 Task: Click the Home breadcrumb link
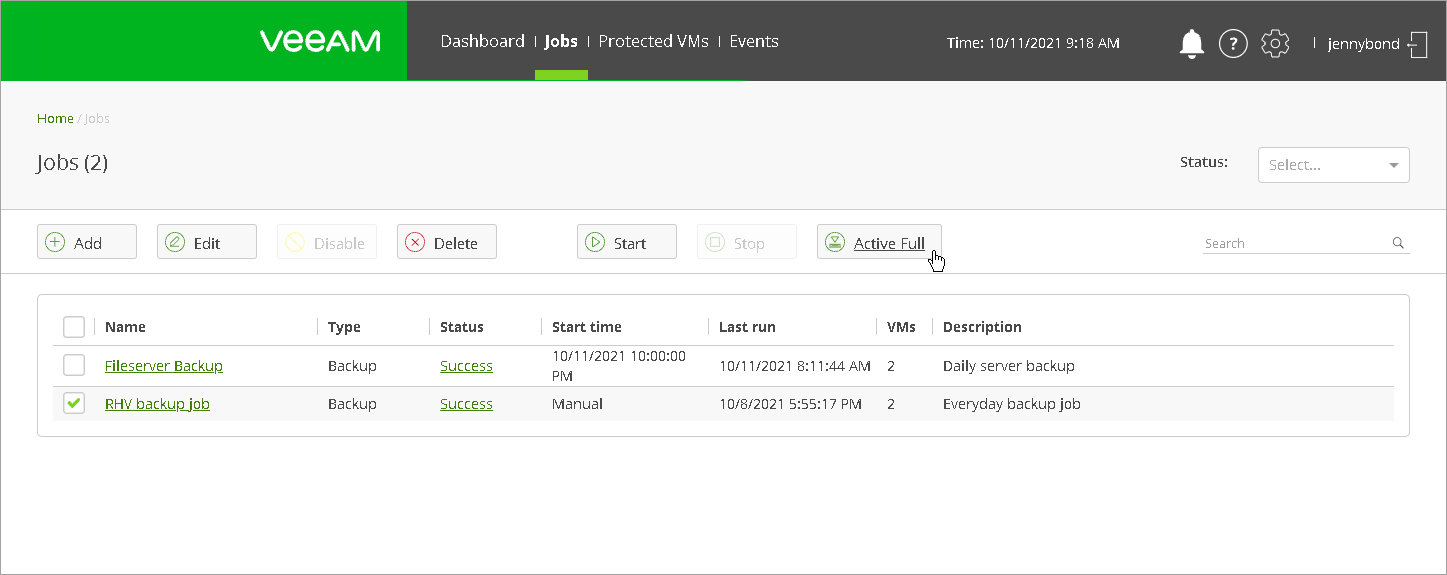tap(55, 118)
